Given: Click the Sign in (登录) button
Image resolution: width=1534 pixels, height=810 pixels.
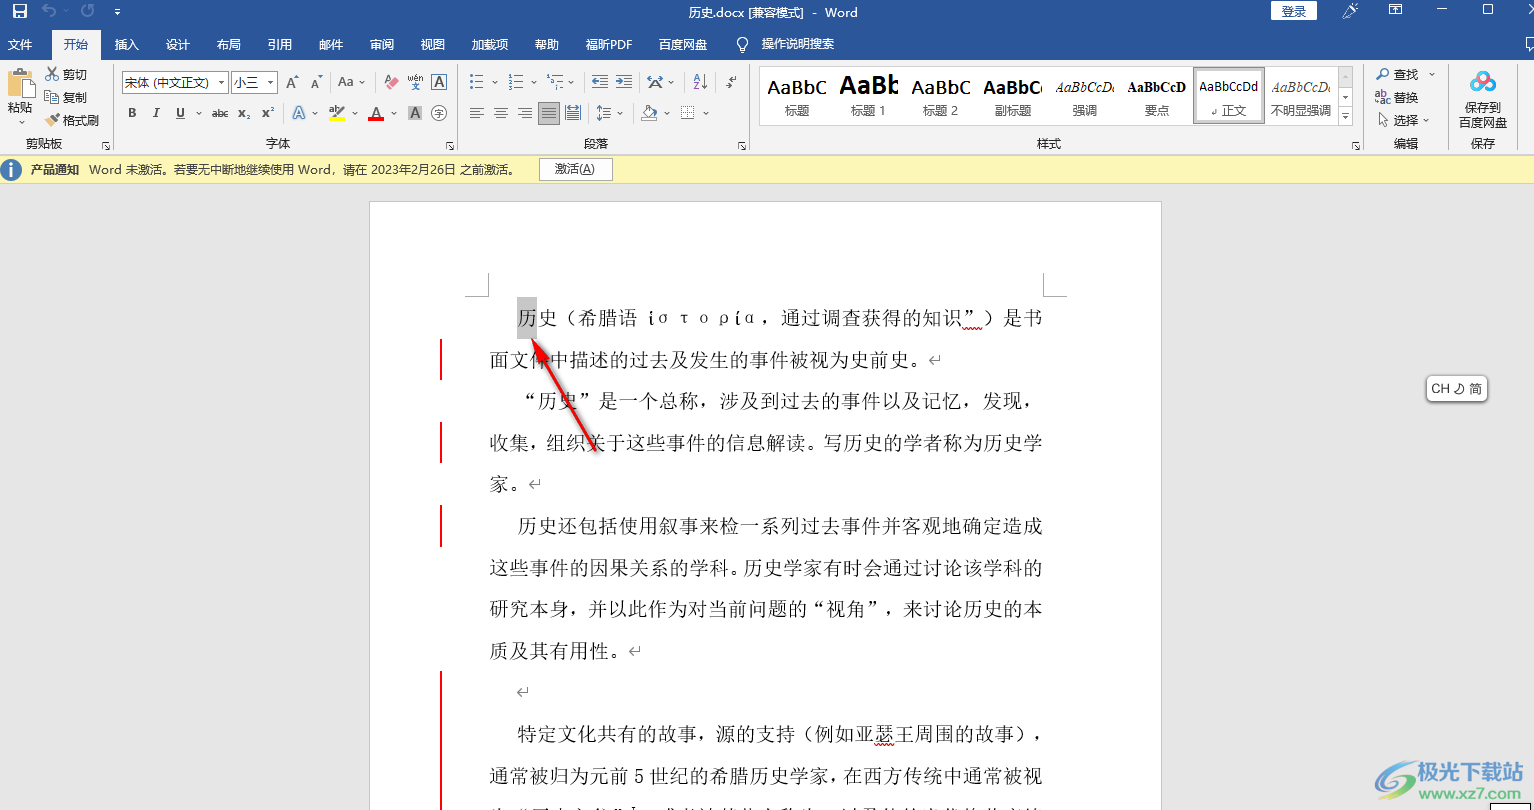Looking at the screenshot, I should click(1294, 11).
